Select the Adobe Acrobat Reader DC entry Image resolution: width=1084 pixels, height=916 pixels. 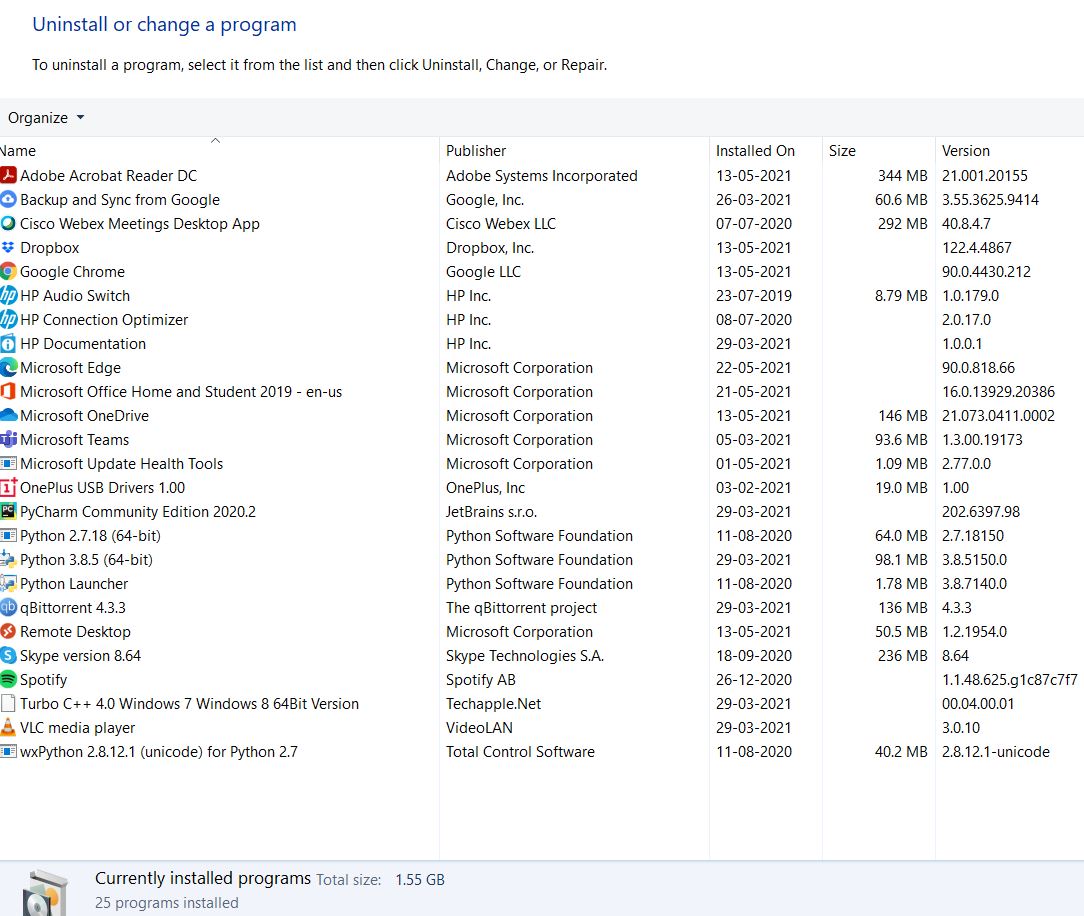109,176
